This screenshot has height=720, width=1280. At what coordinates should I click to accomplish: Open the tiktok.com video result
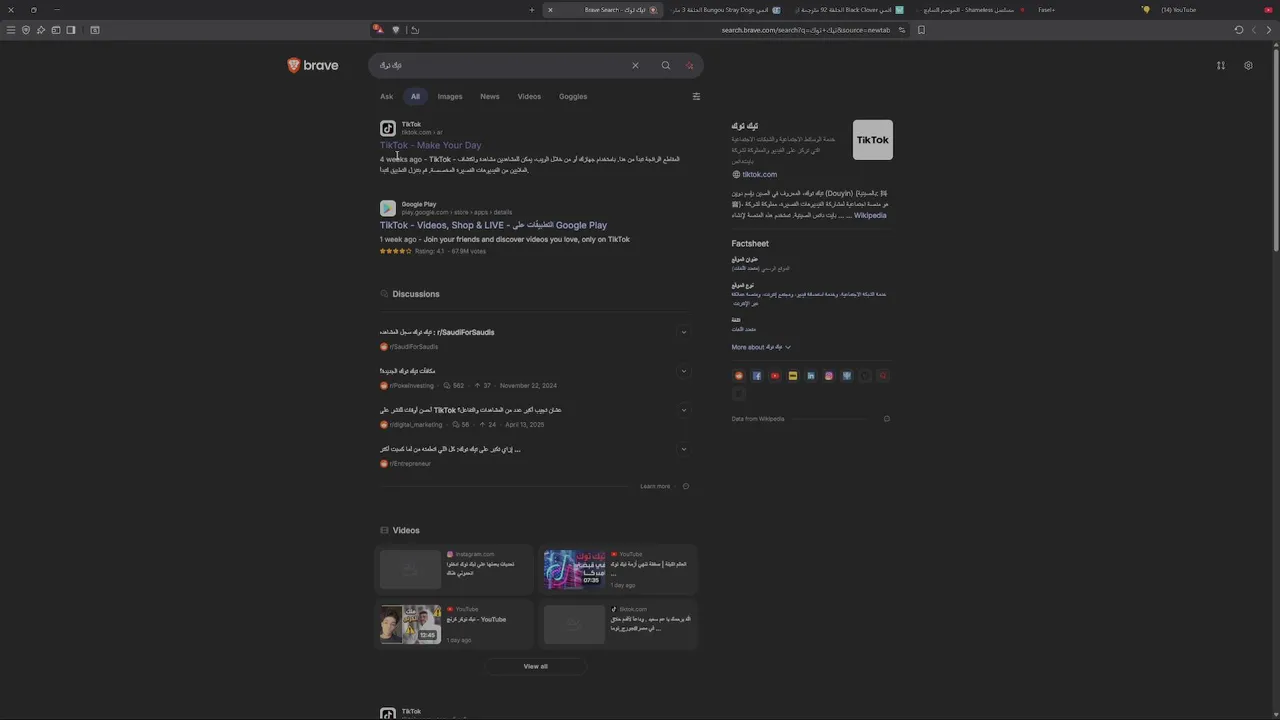[618, 624]
